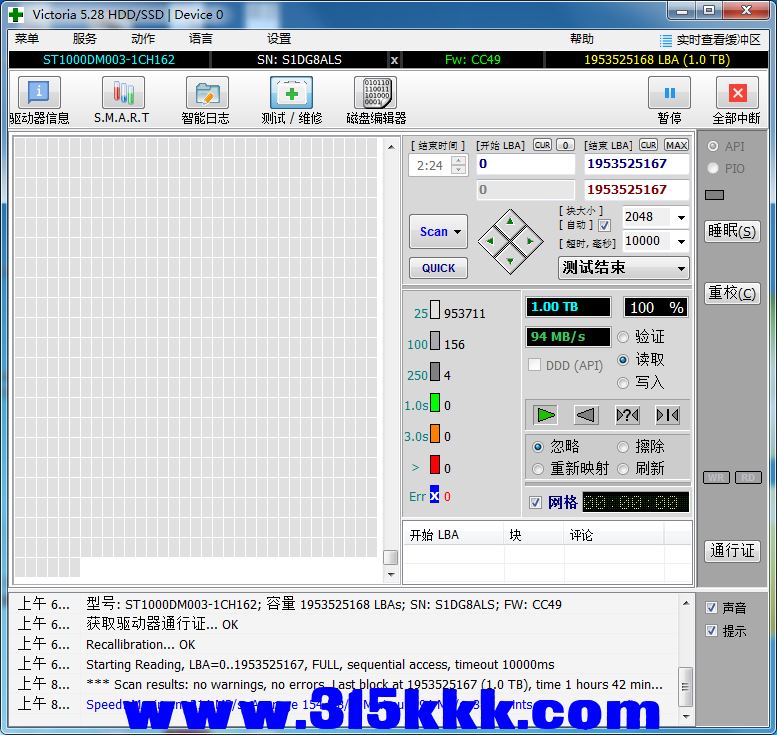The width and height of the screenshot is (777, 735).
Task: Click the green 1.0s block indicator
Action: 435,402
